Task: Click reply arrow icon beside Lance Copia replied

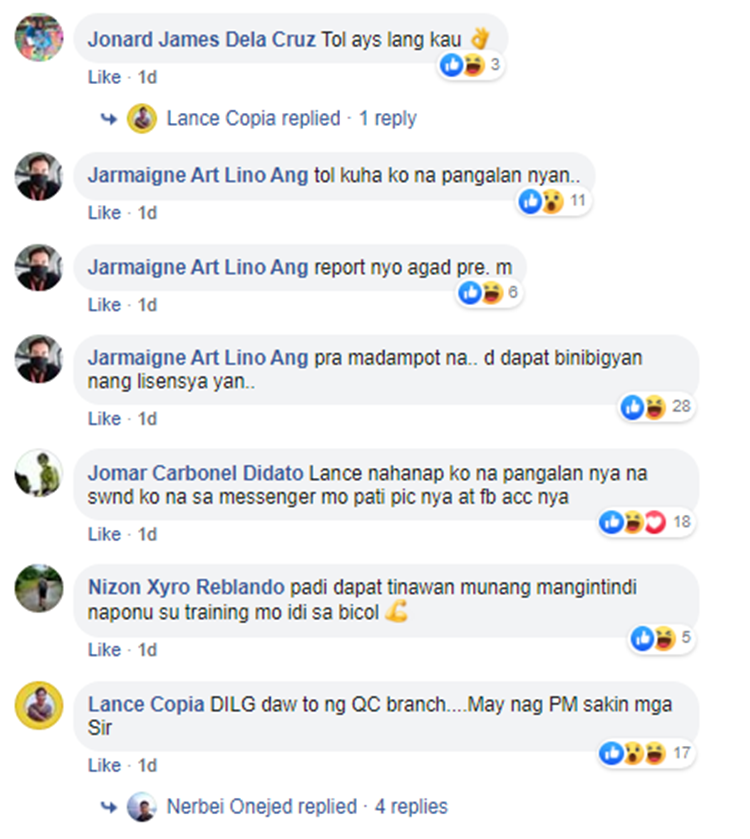Action: (x=109, y=119)
